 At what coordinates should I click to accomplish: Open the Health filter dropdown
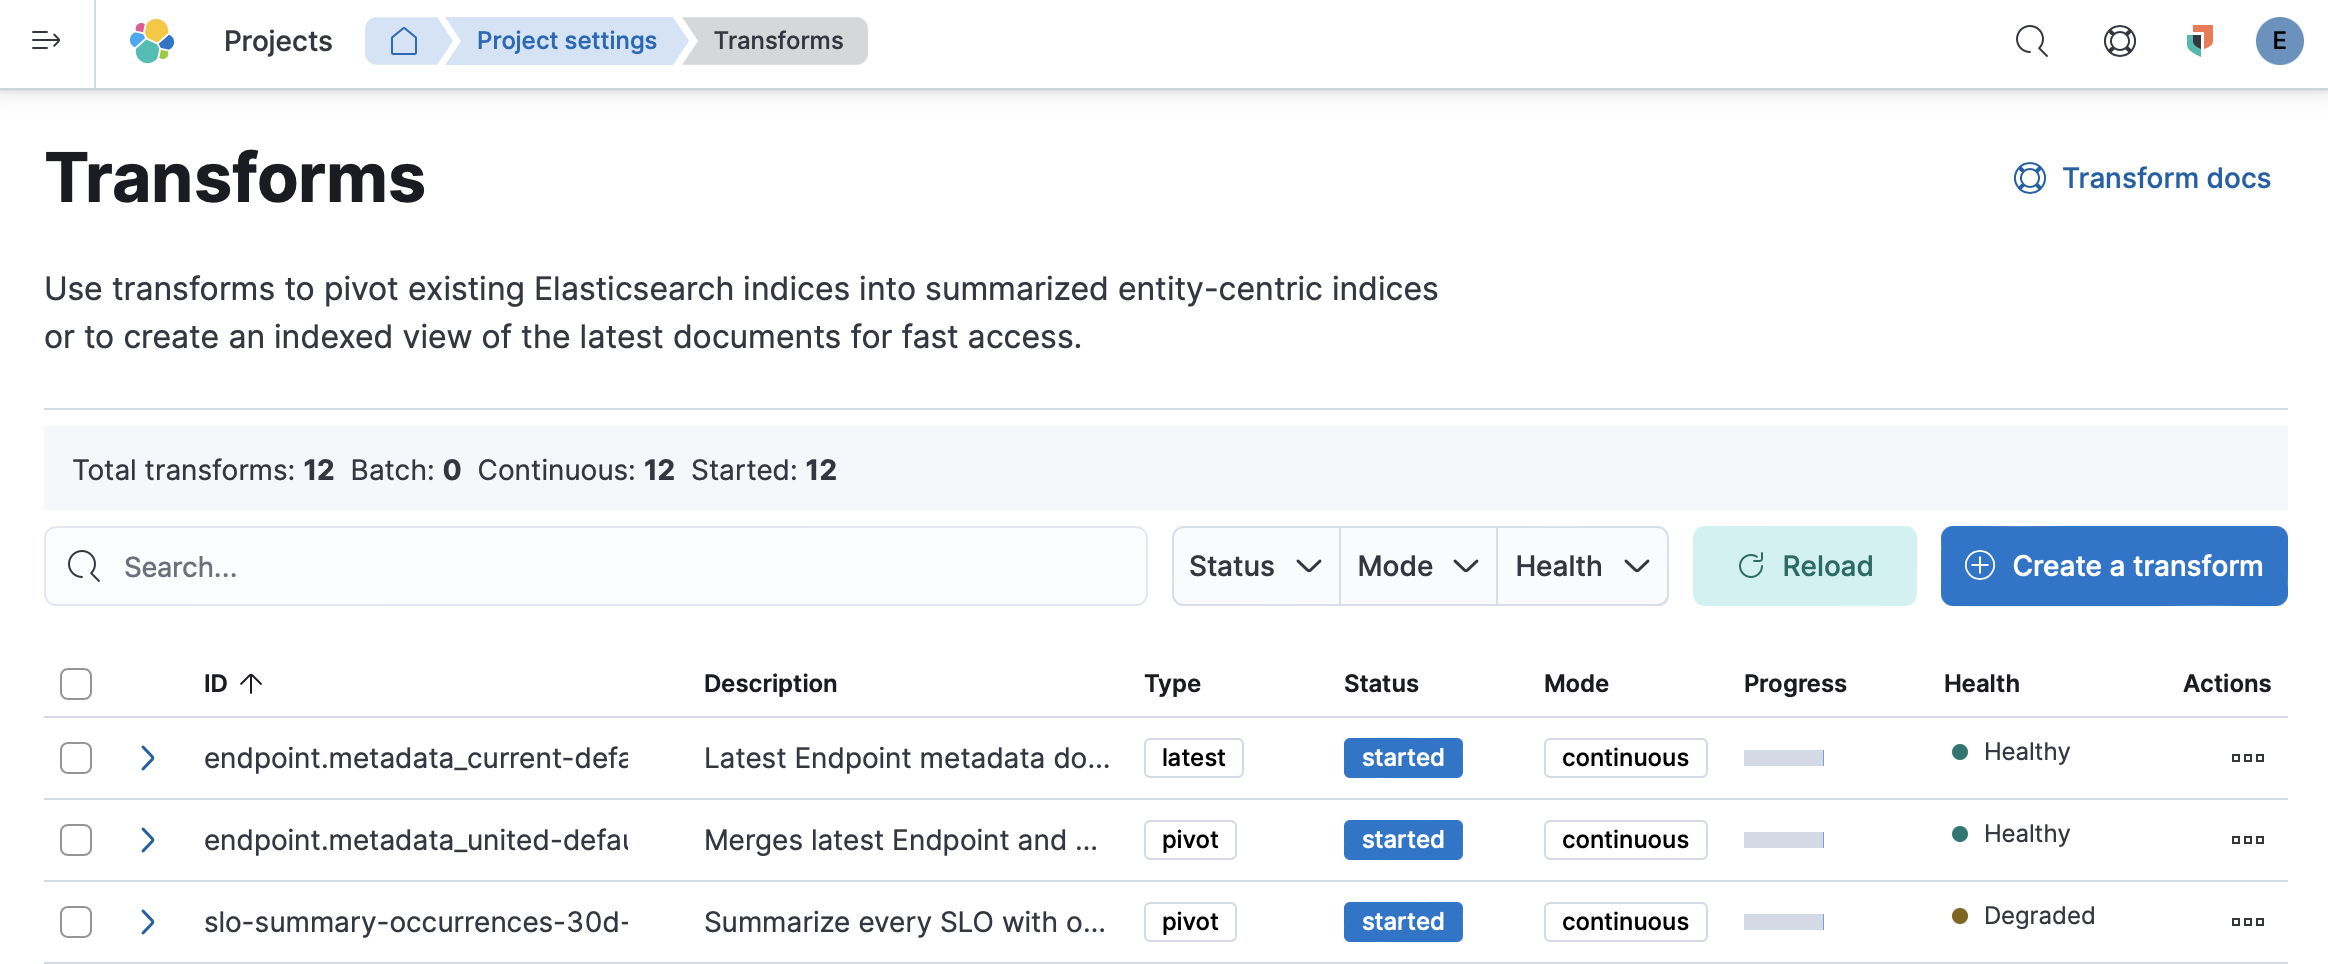1581,566
